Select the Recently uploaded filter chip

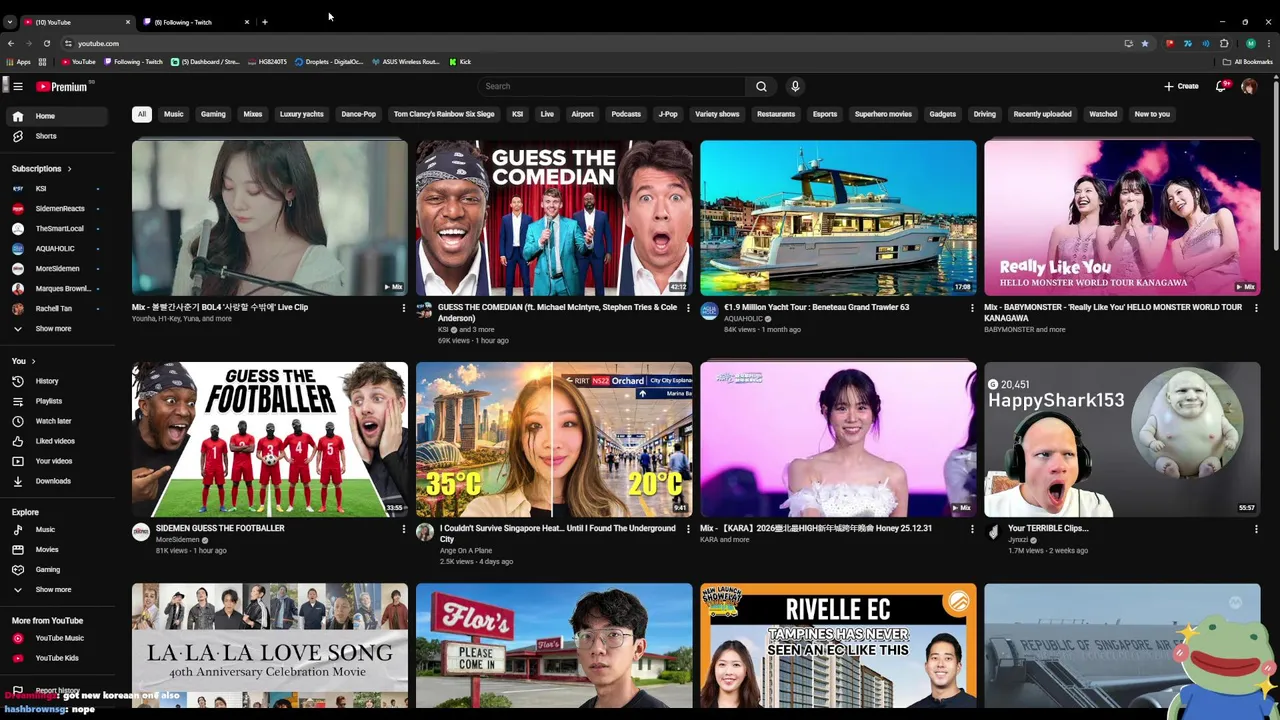pyautogui.click(x=1042, y=114)
